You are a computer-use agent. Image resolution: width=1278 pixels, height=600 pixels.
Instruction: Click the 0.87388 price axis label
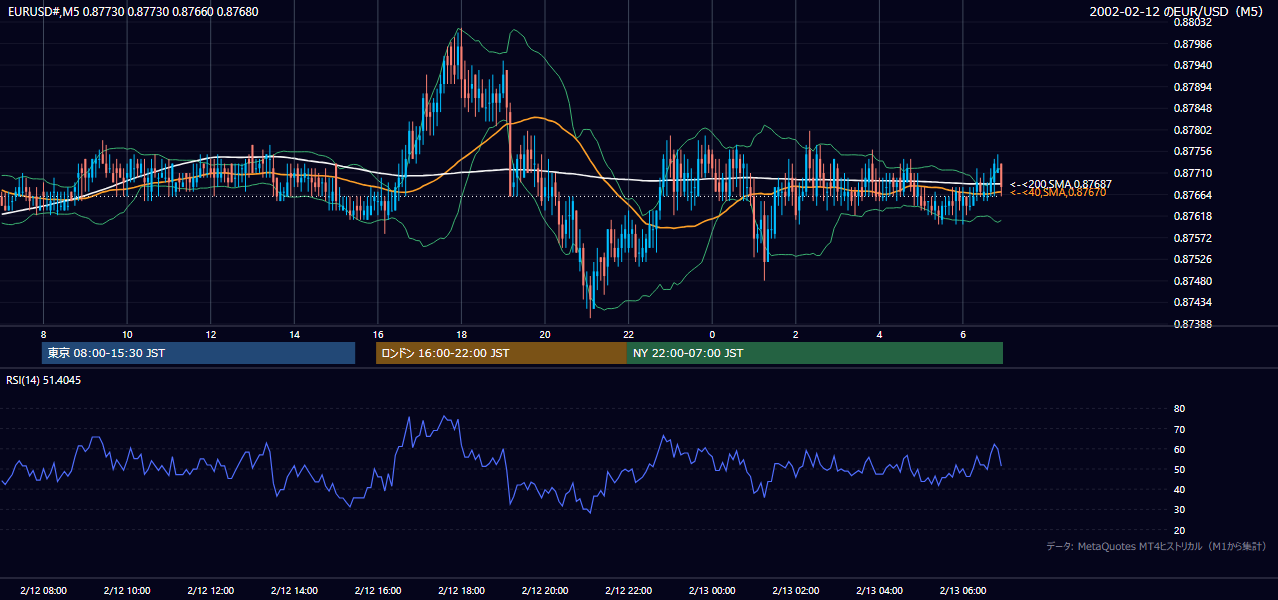point(1193,324)
